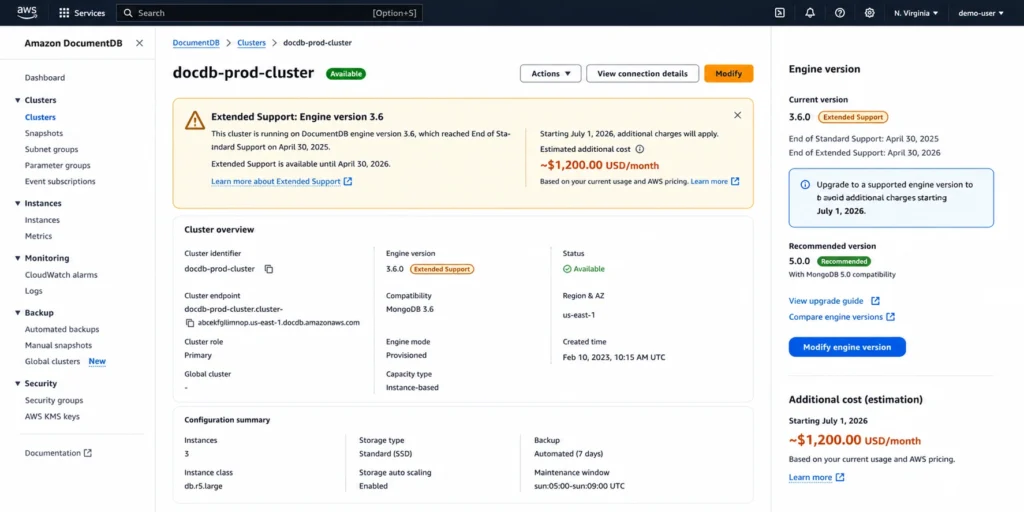
Task: Open Snapshots in sidebar
Action: tap(44, 133)
